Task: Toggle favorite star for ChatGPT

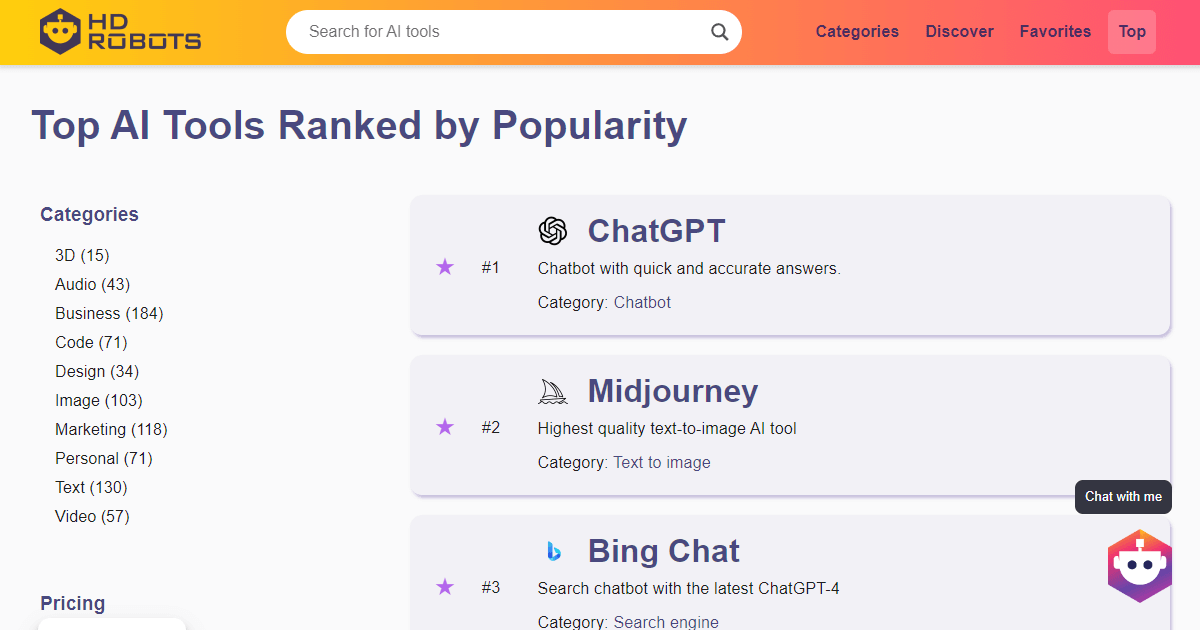Action: coord(445,267)
